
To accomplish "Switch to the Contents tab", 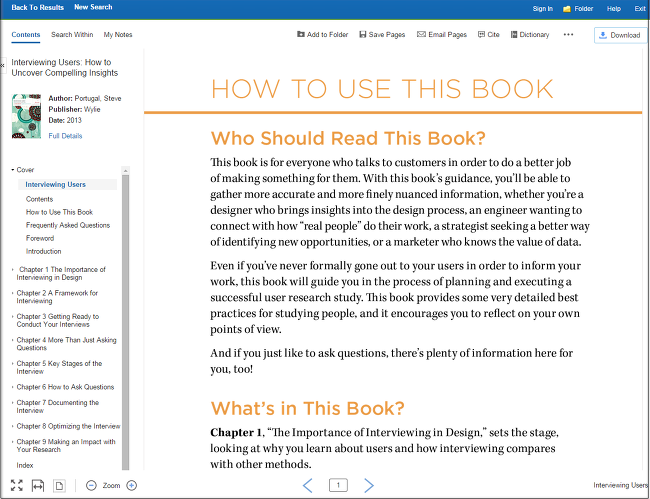I will [x=26, y=35].
